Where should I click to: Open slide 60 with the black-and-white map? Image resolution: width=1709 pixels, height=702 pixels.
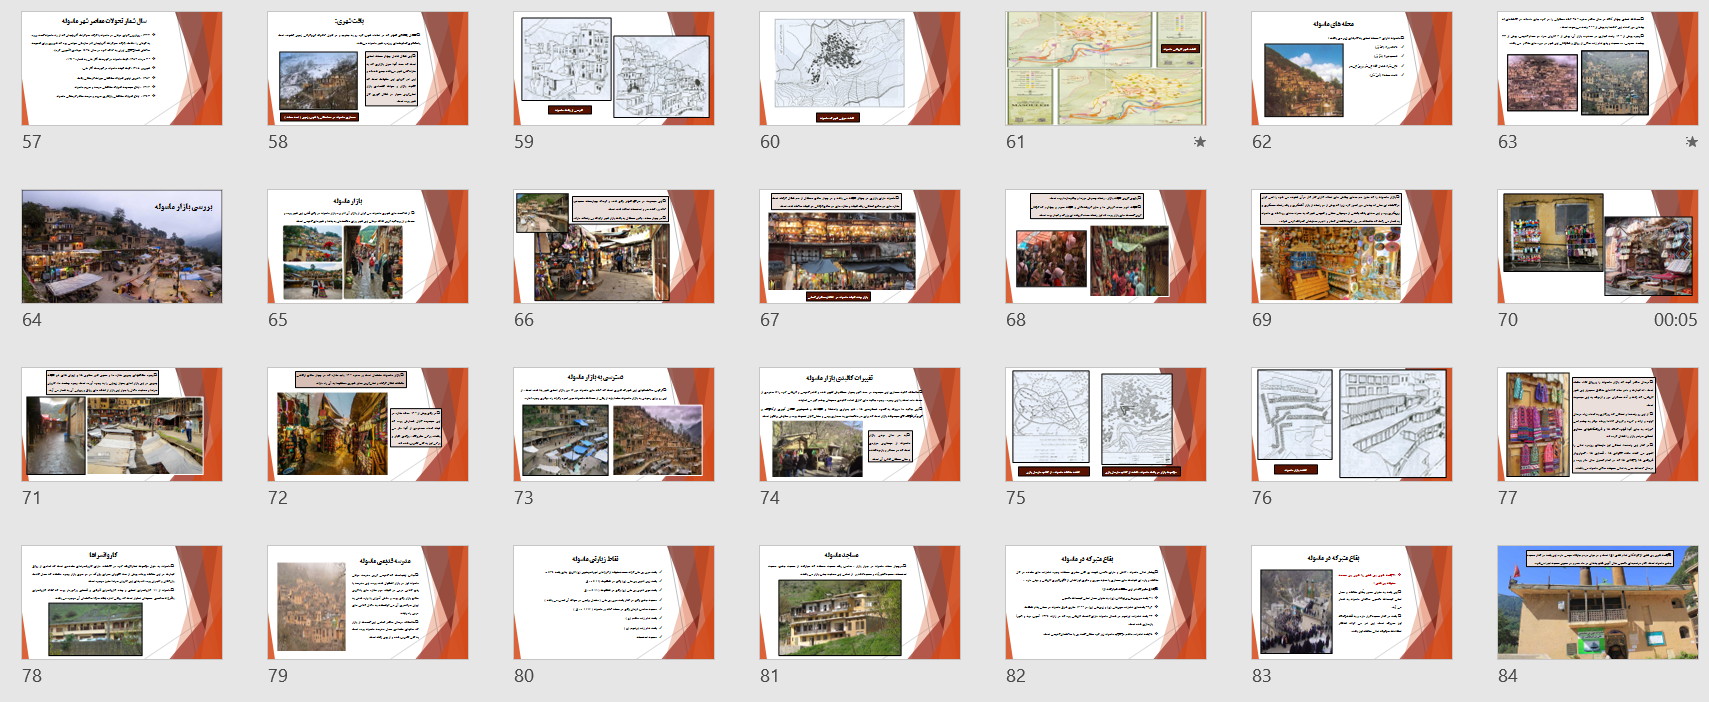[860, 68]
